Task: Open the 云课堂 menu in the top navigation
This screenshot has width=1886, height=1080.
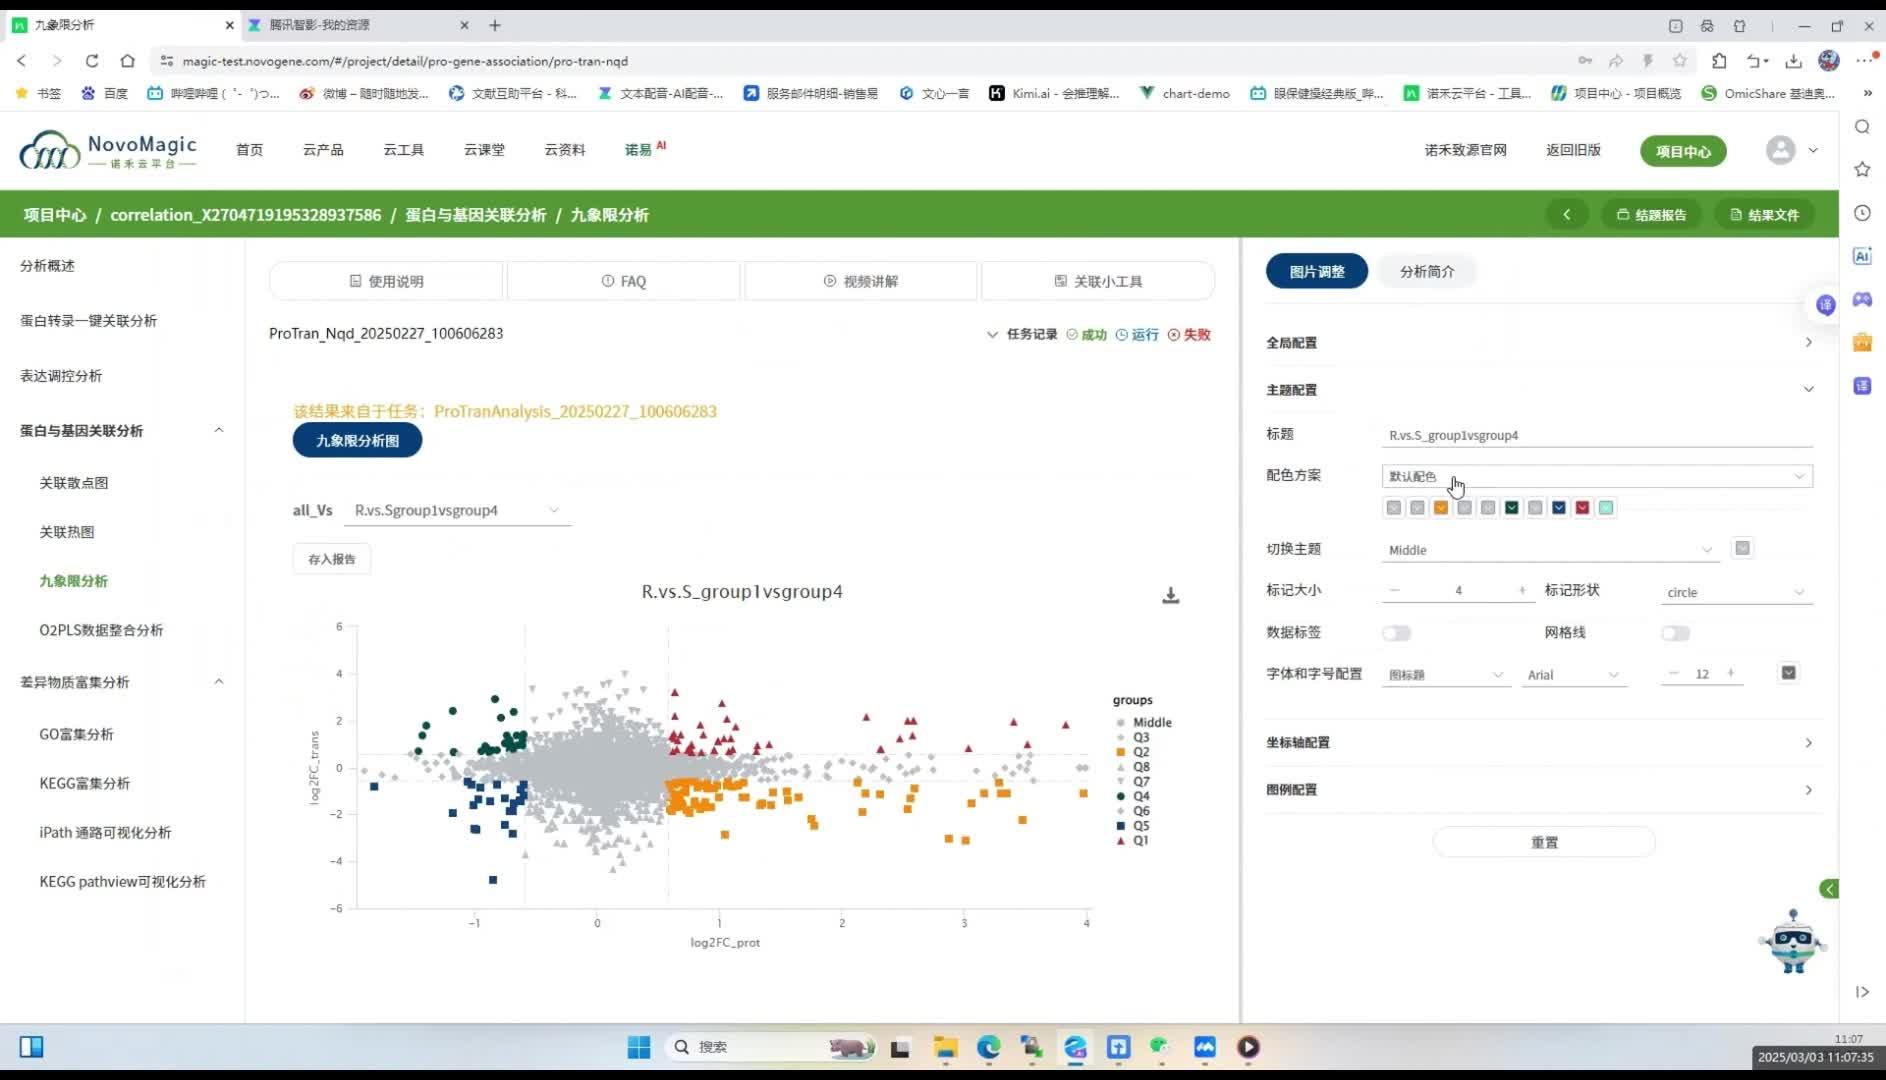Action: (484, 150)
